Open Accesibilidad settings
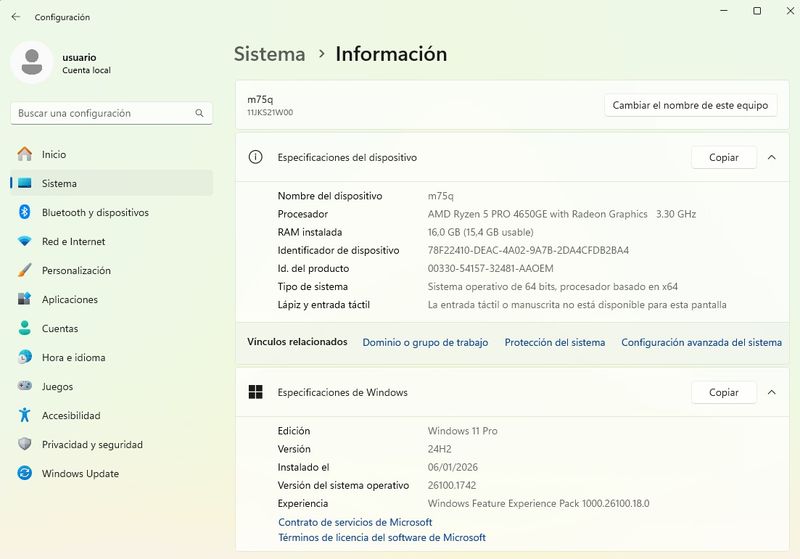 (x=112, y=415)
